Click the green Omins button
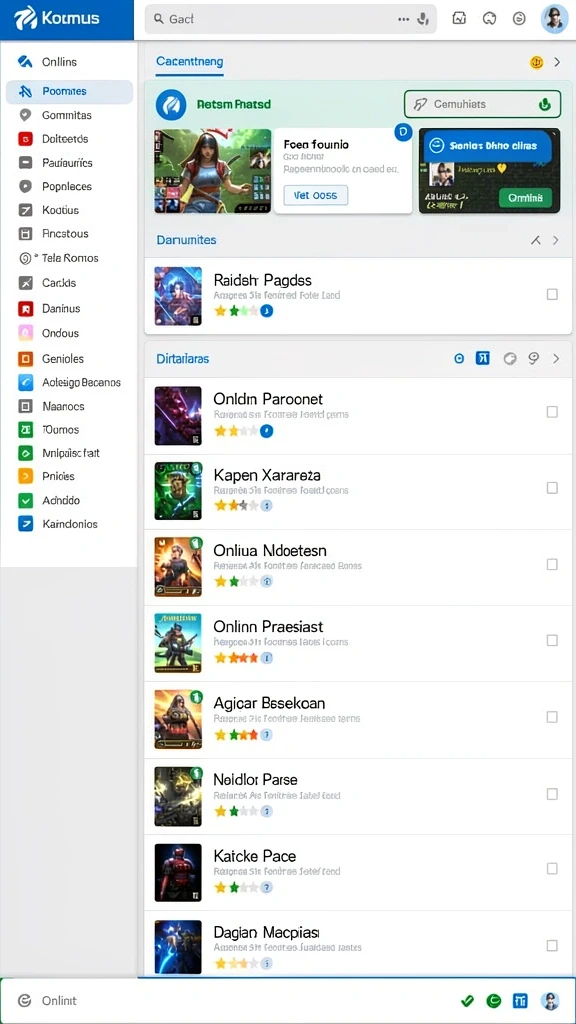Image resolution: width=576 pixels, height=1024 pixels. click(526, 198)
